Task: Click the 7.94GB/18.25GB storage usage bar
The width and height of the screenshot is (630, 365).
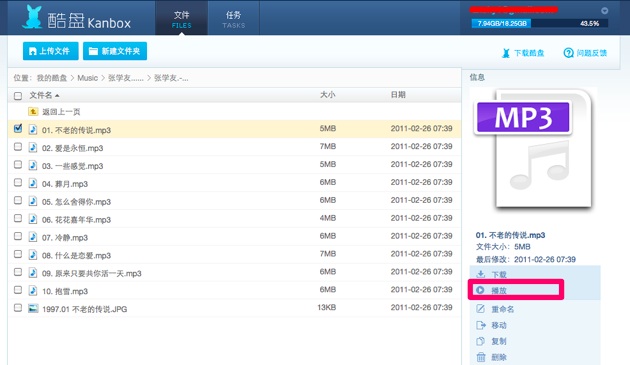Action: click(x=539, y=23)
